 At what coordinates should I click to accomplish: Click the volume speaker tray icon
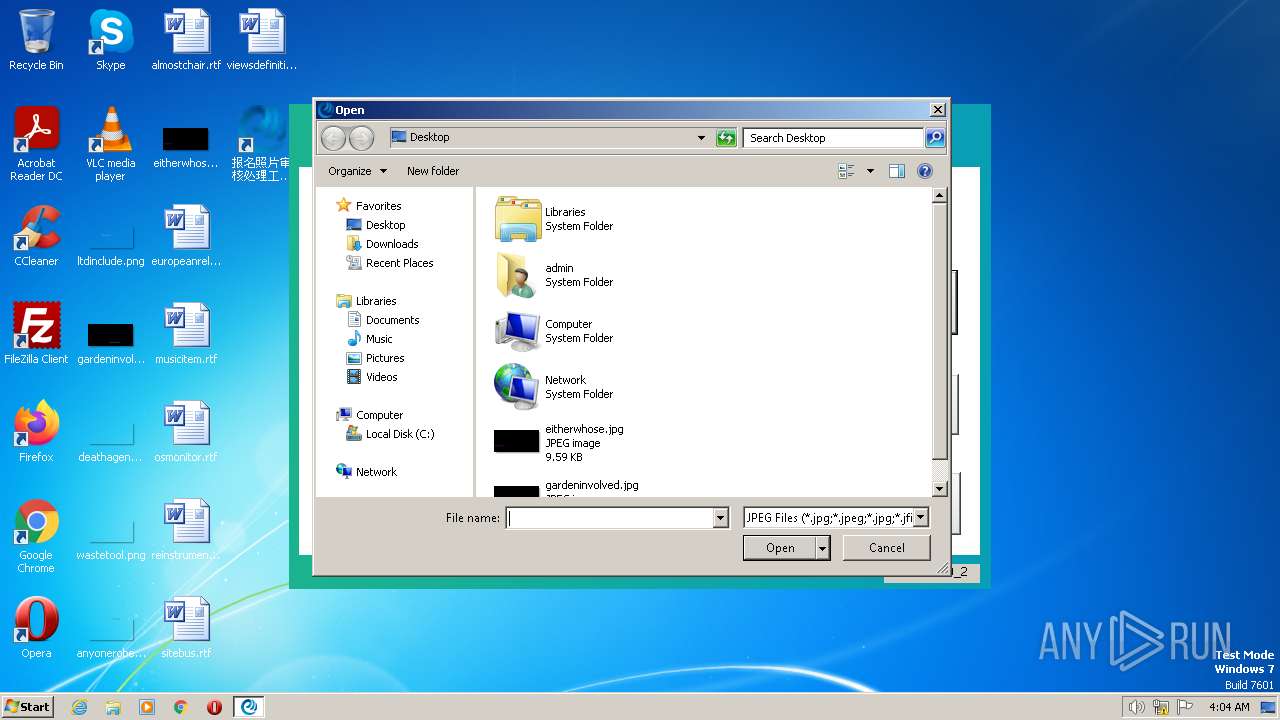(1136, 707)
